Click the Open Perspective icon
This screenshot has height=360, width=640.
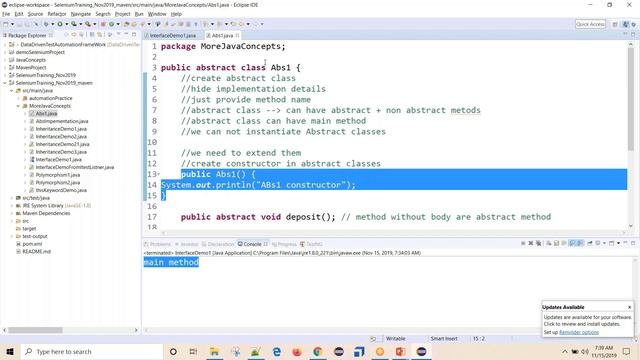[615, 24]
